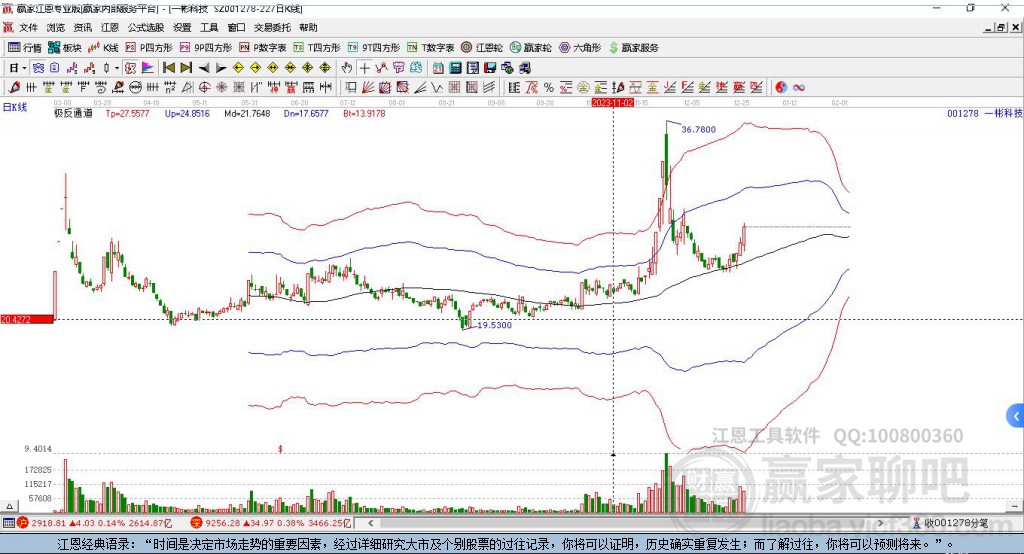Open the 9T四方形 tool

pyautogui.click(x=374, y=48)
